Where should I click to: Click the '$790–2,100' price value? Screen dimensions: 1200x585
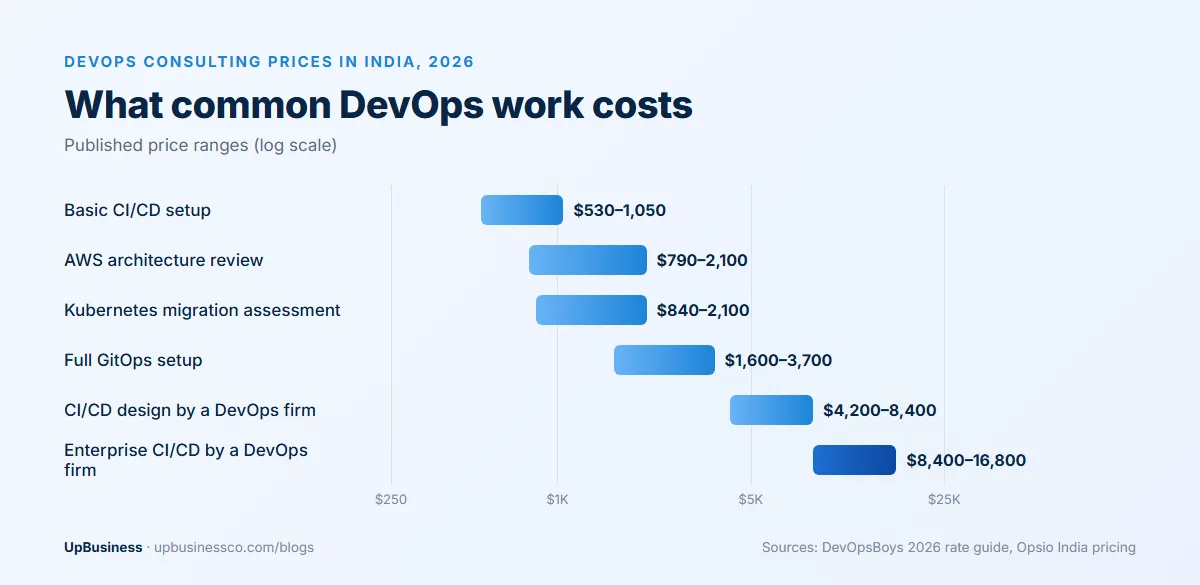coord(702,260)
